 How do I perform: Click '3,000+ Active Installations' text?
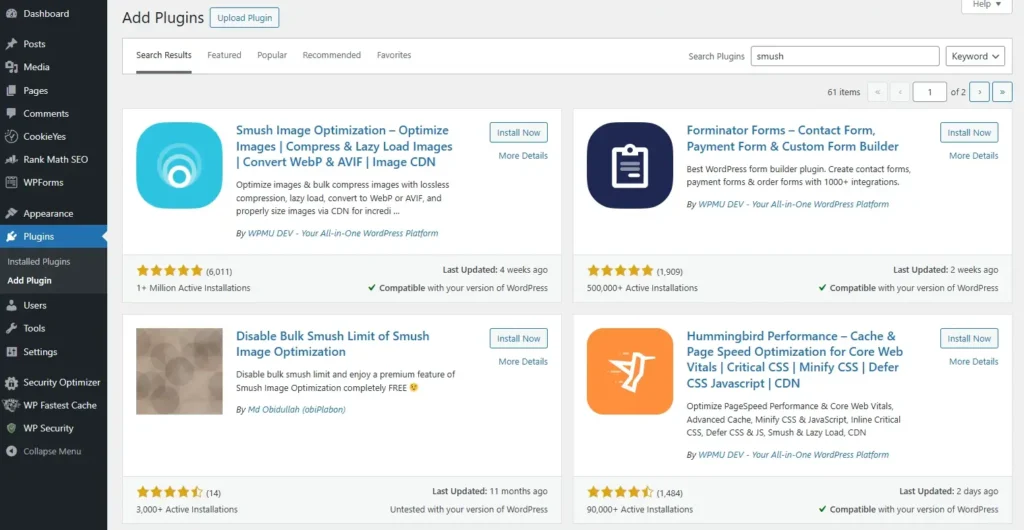(187, 510)
